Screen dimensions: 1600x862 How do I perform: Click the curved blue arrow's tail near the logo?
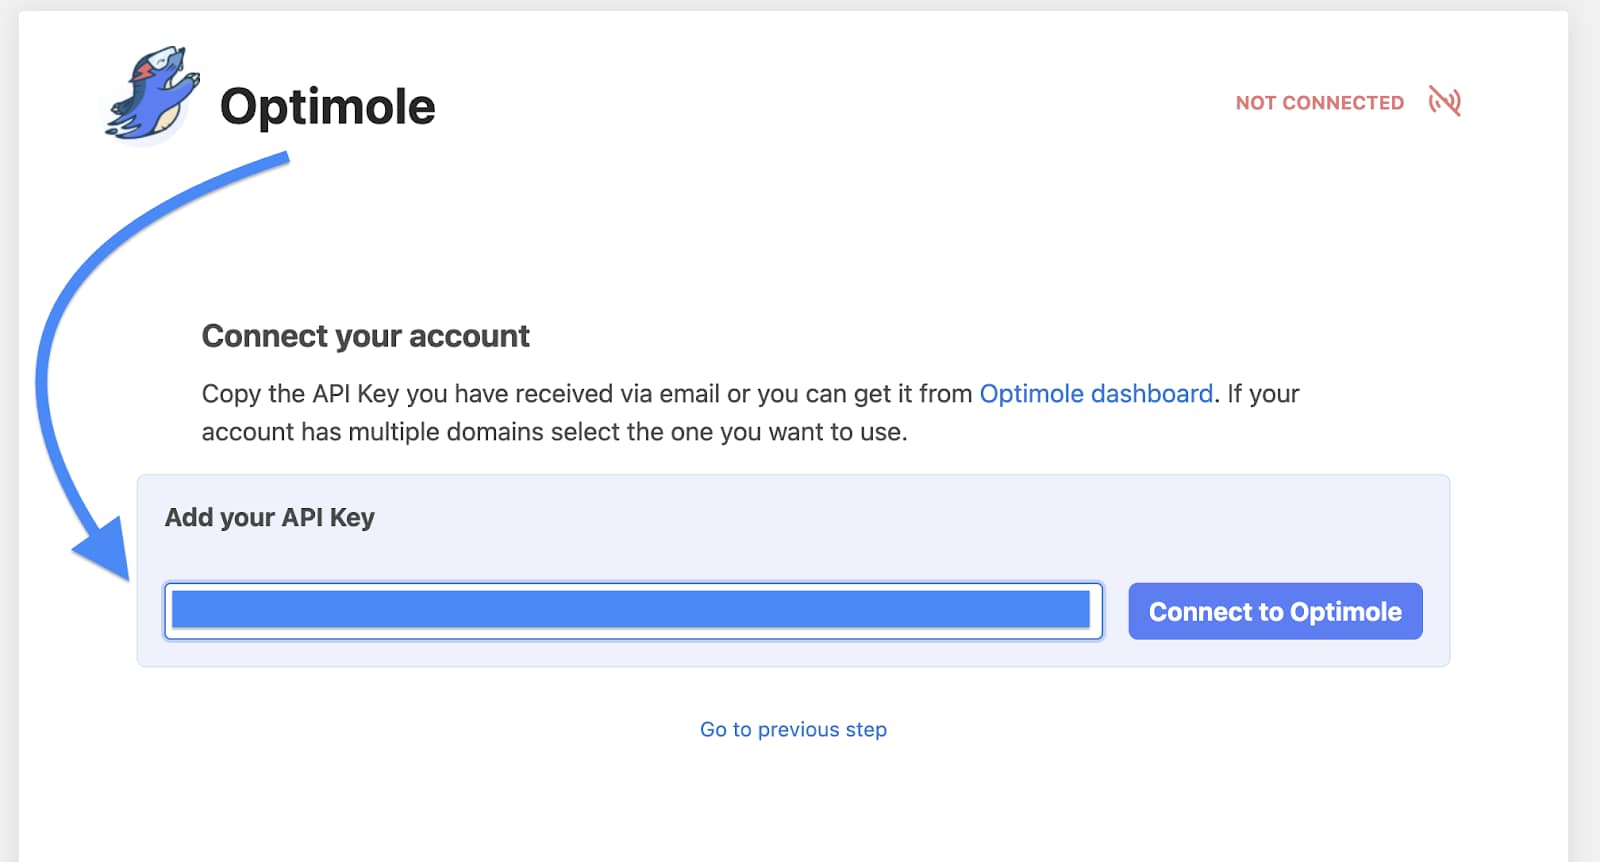pos(270,163)
